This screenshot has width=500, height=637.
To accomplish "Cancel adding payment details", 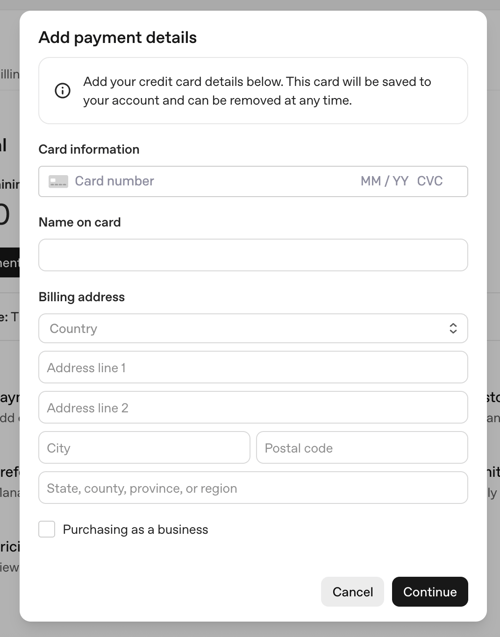I will point(352,592).
